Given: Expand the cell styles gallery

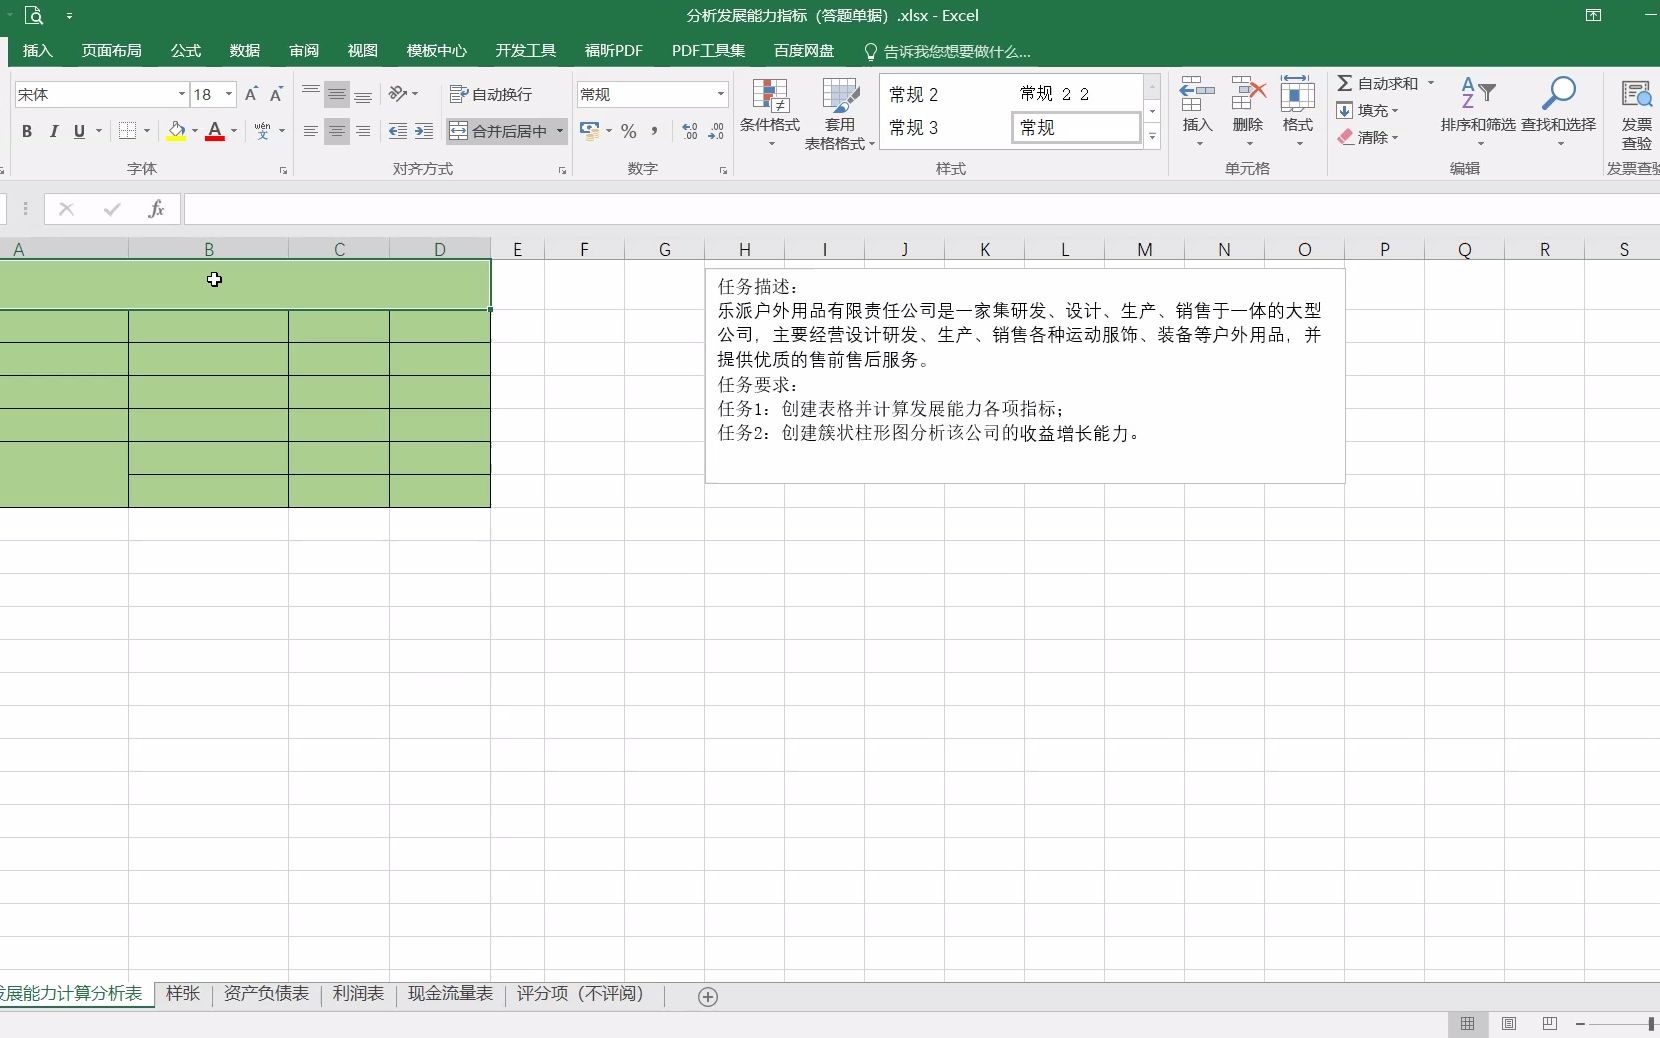Looking at the screenshot, I should [1152, 137].
